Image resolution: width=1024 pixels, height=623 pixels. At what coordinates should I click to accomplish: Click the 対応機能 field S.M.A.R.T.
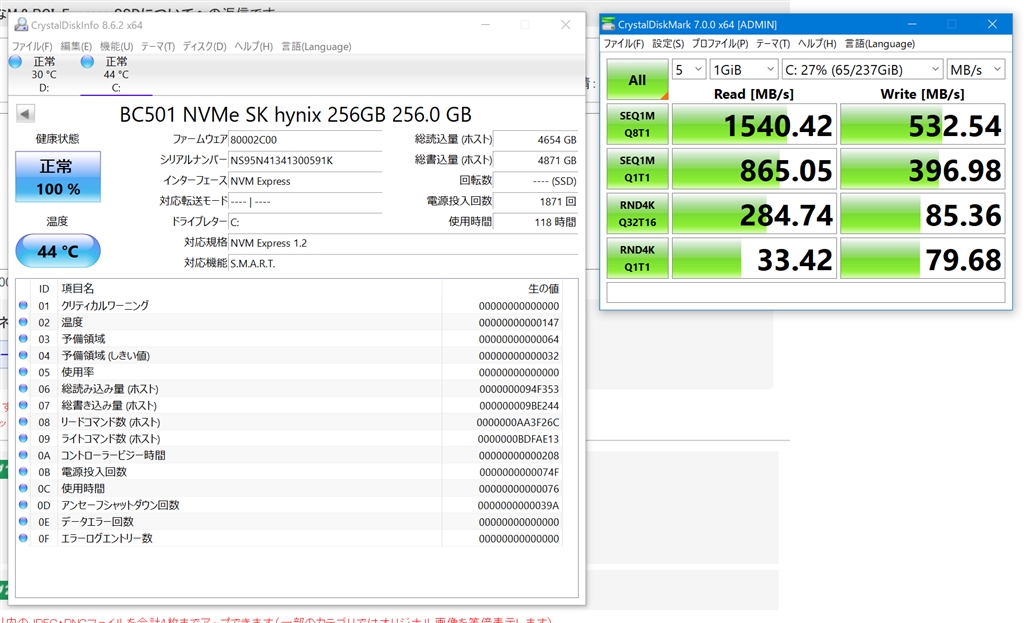(403, 263)
